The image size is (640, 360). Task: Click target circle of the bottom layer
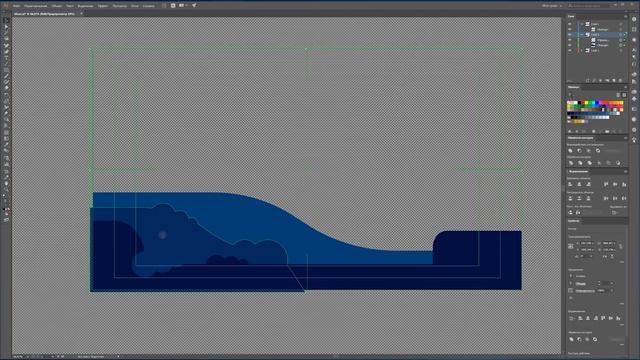621,51
